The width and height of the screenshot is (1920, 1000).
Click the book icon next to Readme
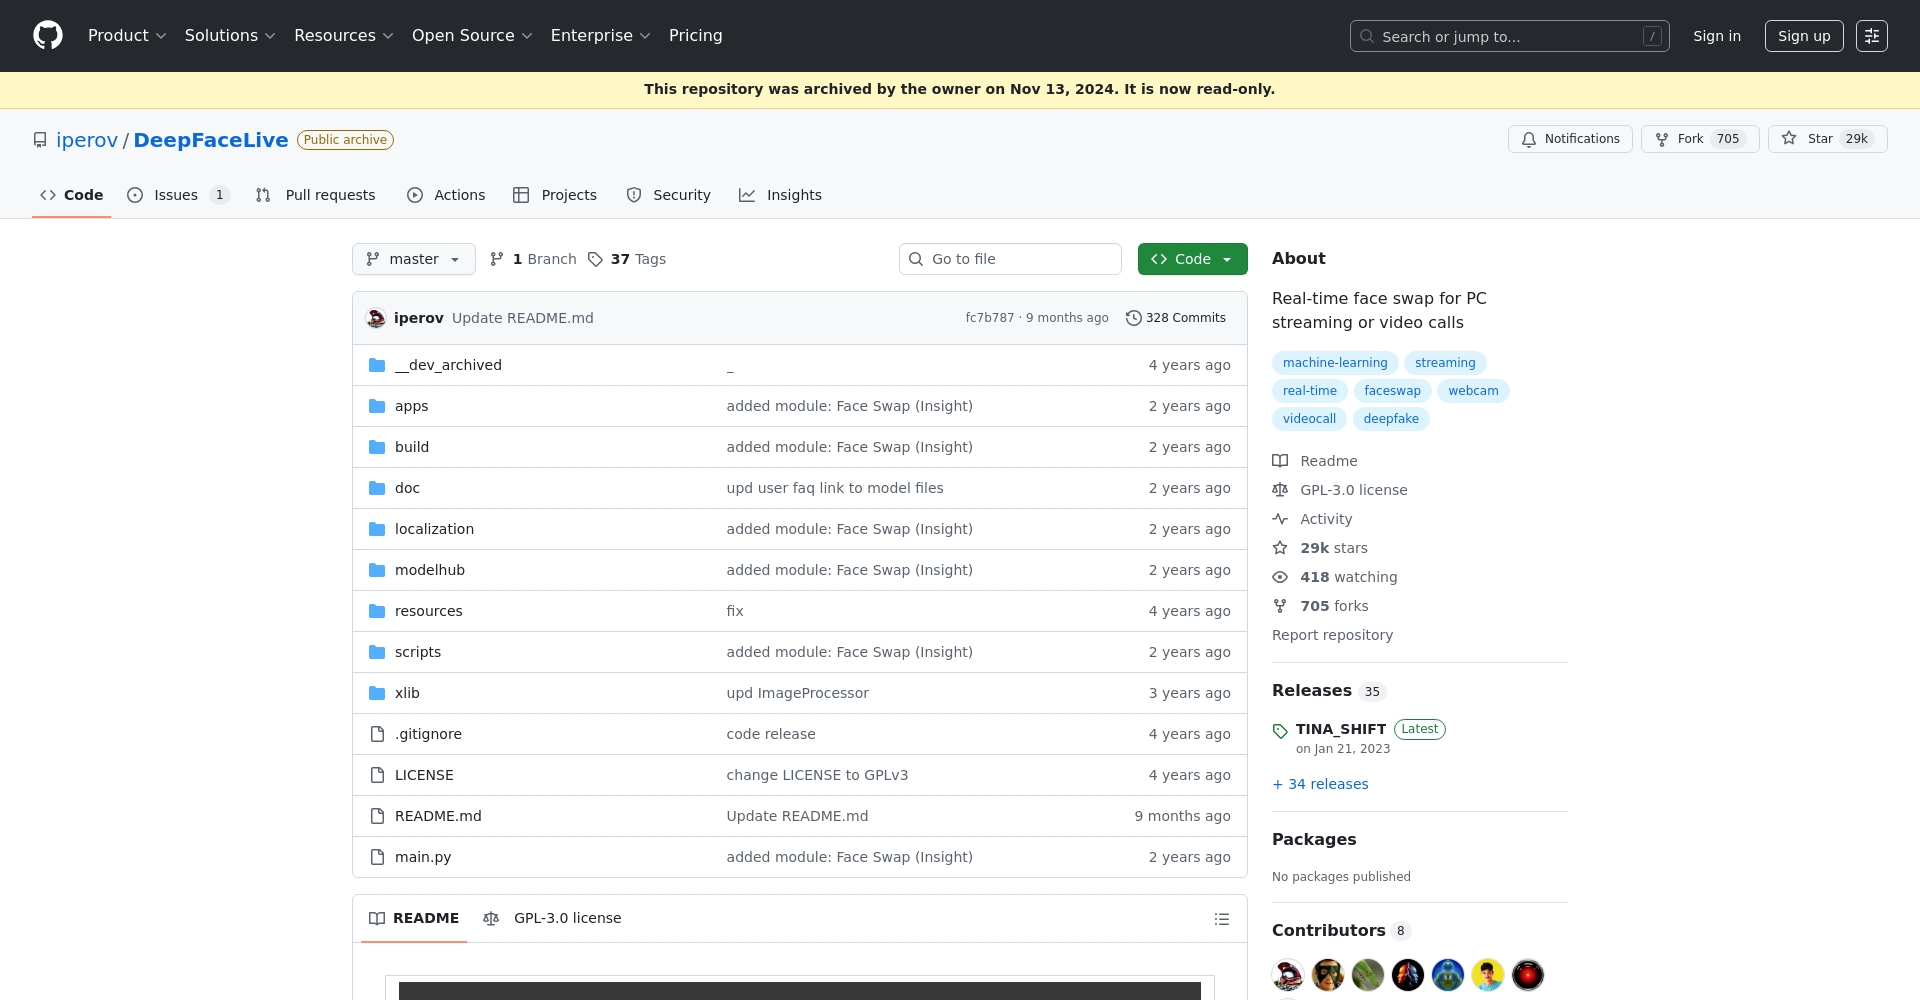(x=1280, y=461)
